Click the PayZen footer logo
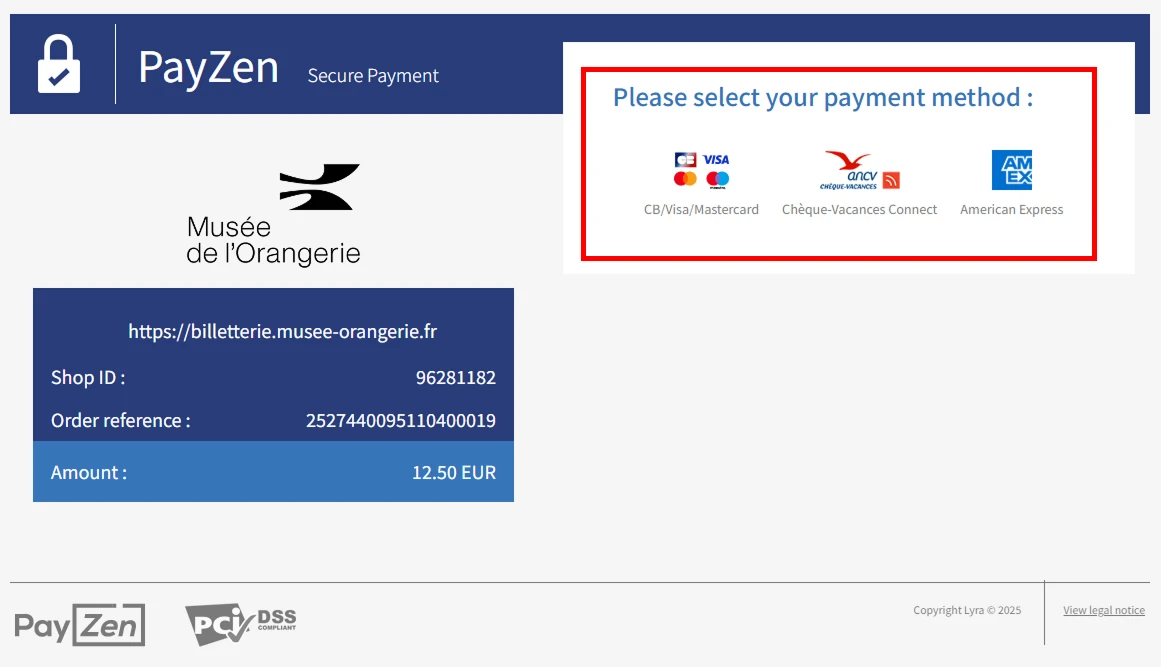 click(80, 626)
